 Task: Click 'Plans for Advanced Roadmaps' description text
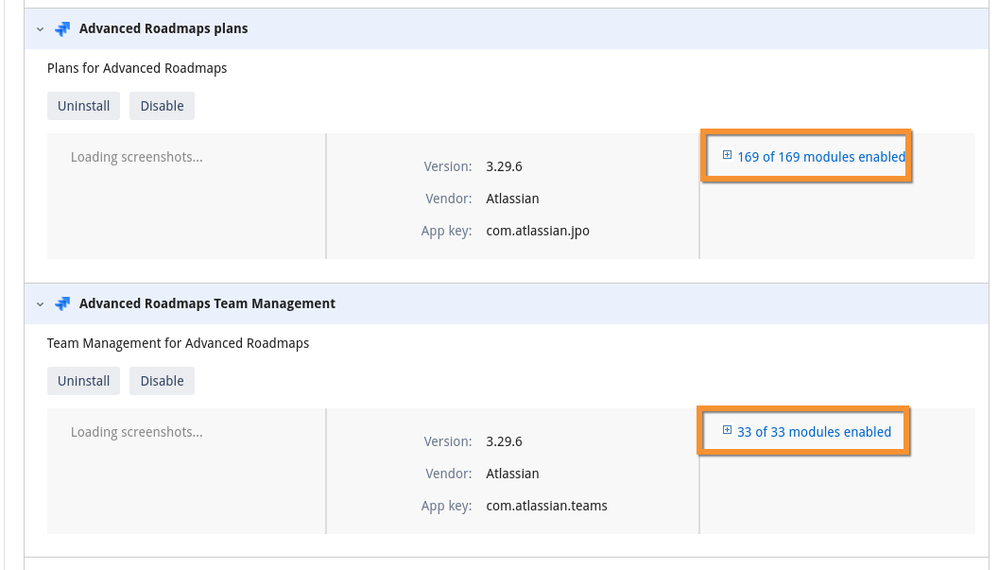pyautogui.click(x=137, y=68)
